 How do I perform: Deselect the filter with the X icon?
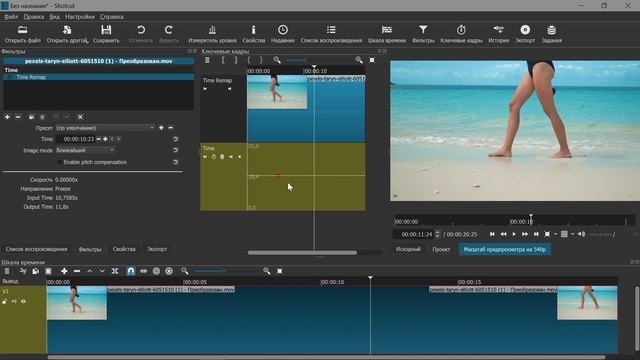[x=80, y=117]
